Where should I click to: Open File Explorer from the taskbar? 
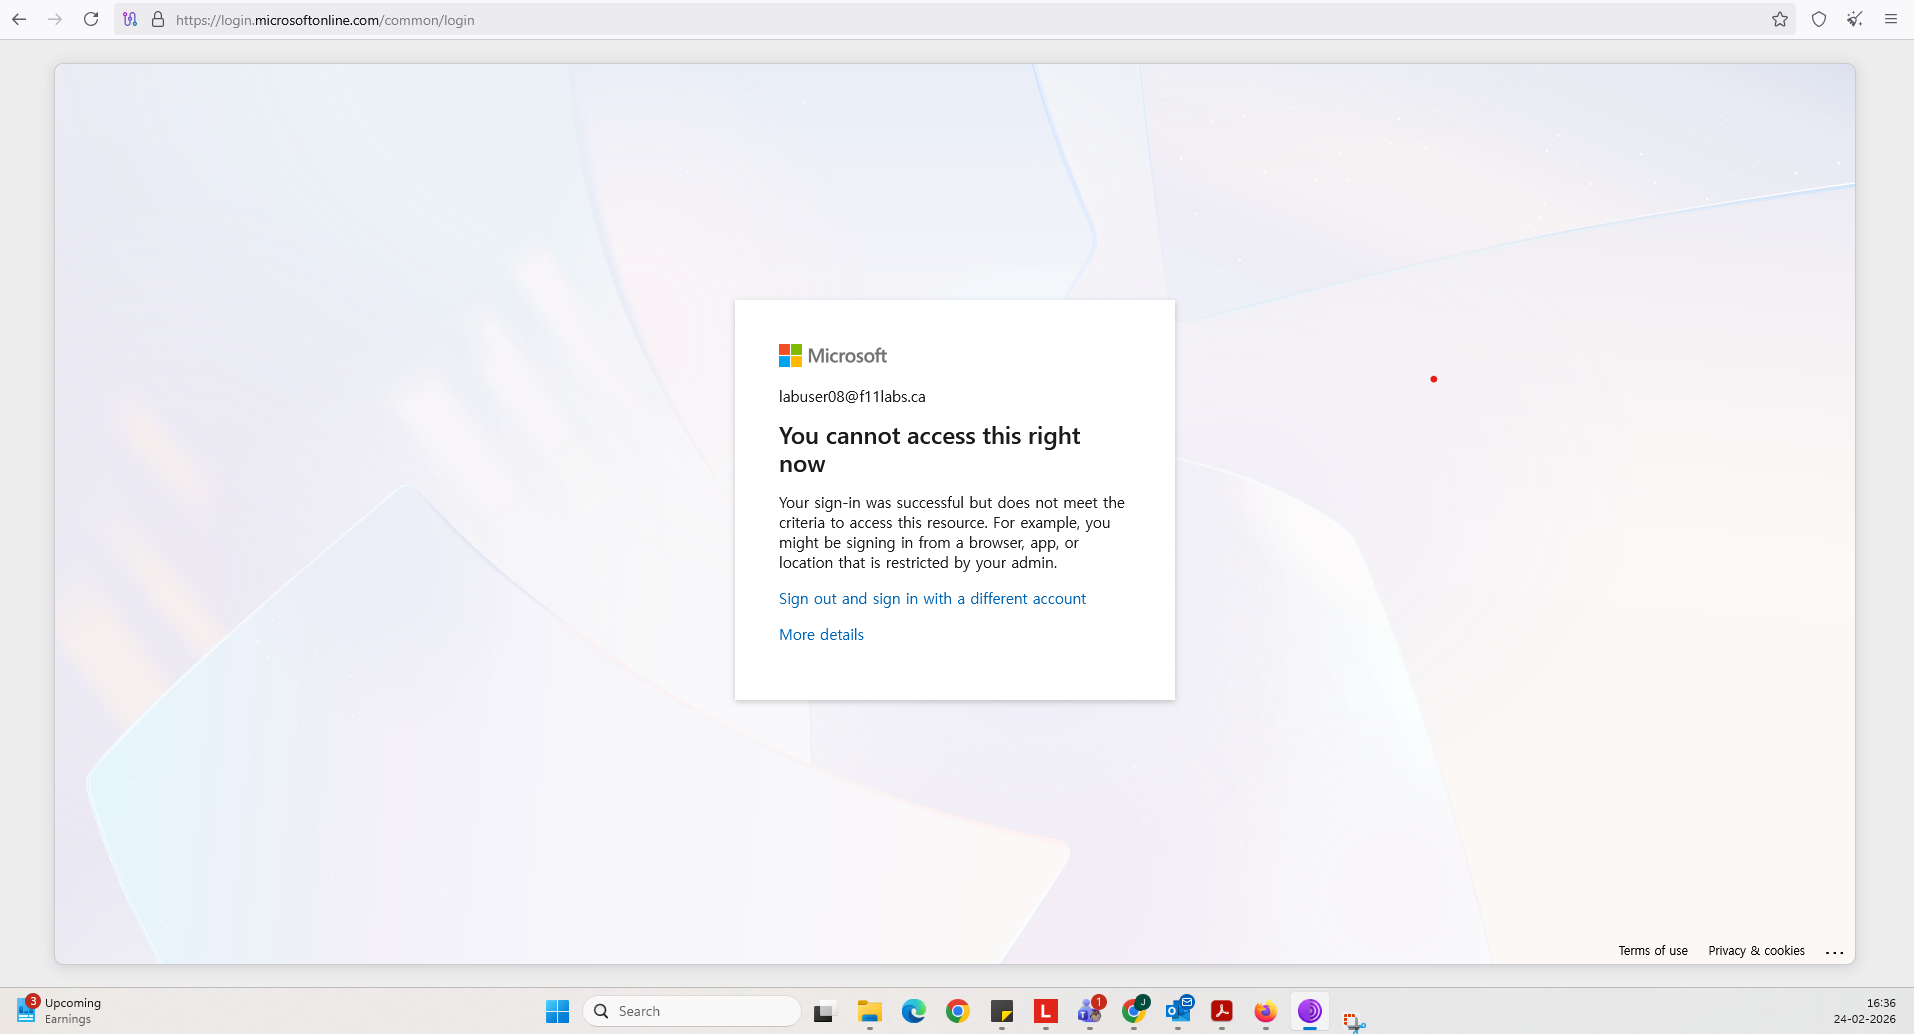coord(869,1011)
